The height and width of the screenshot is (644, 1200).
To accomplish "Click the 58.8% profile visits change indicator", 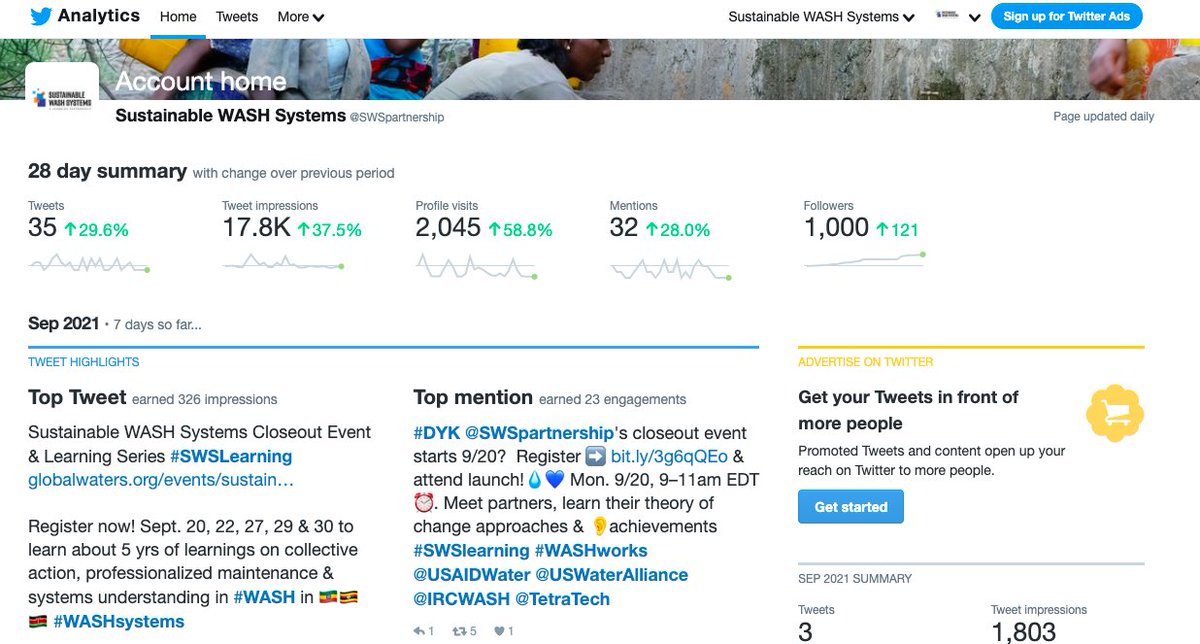I will click(521, 230).
